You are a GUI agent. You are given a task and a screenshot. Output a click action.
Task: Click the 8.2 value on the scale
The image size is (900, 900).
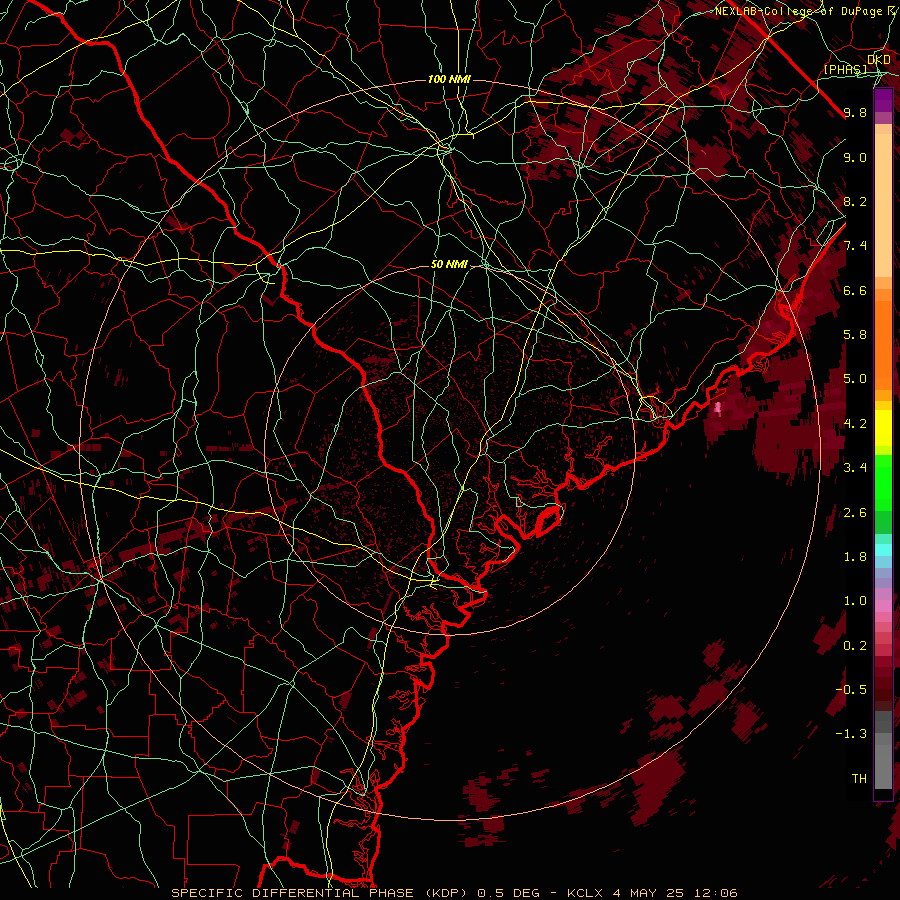855,201
